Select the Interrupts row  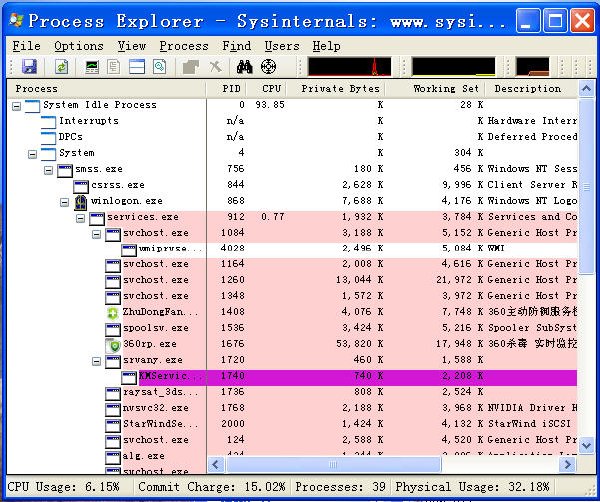coord(293,122)
